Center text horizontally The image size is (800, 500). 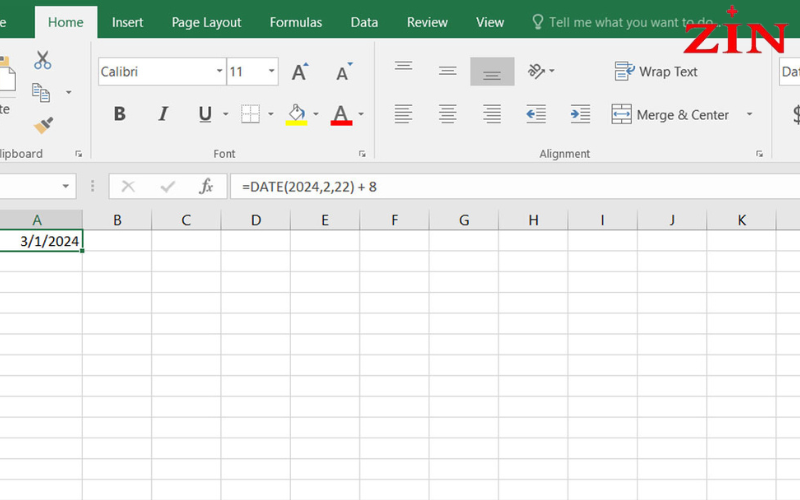[x=447, y=114]
